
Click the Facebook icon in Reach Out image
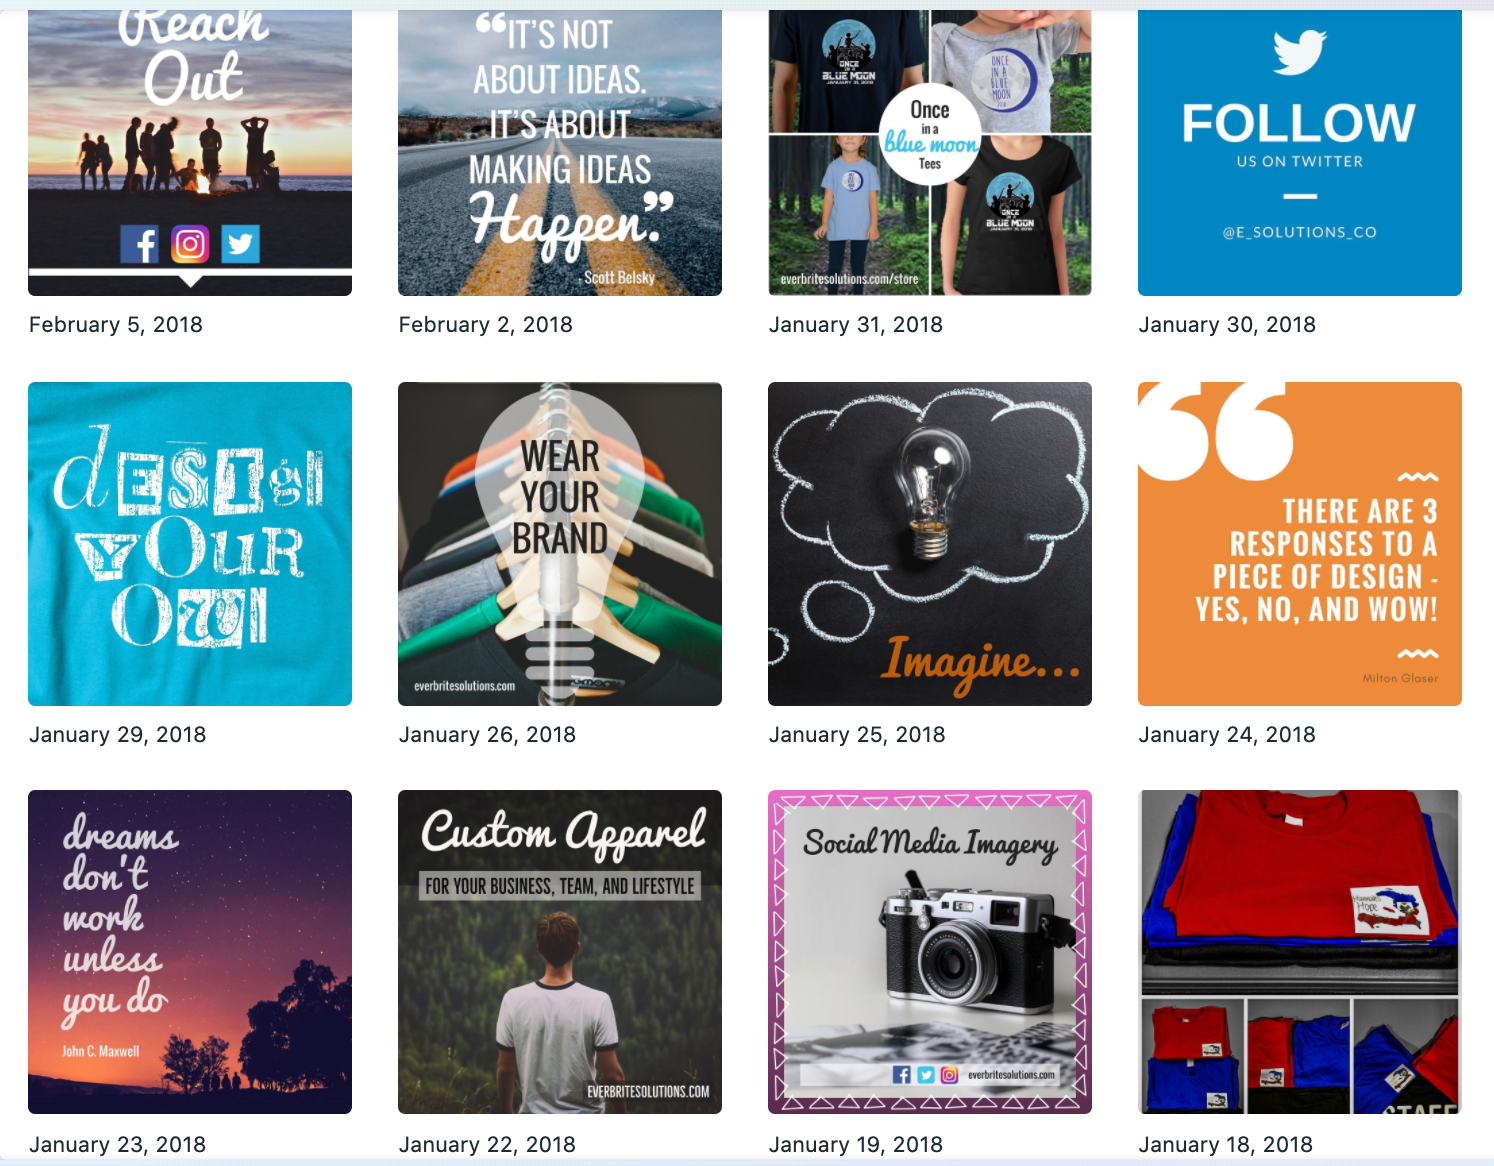click(140, 243)
